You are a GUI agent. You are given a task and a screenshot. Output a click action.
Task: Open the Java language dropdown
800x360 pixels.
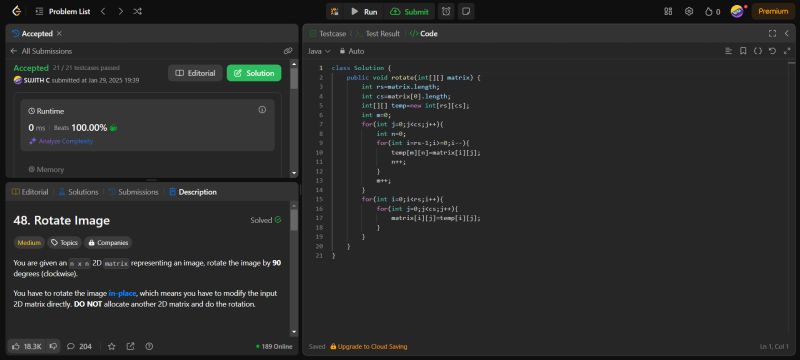319,51
